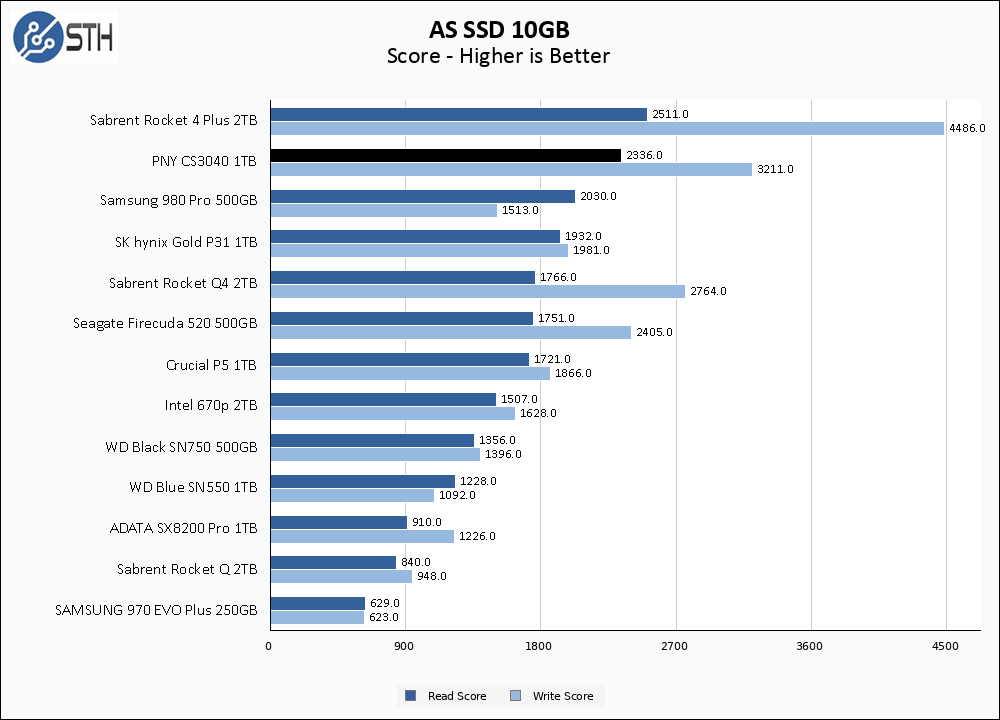Screen dimensions: 1000x720
Task: Click the value '1866.0'
Action: (x=573, y=373)
